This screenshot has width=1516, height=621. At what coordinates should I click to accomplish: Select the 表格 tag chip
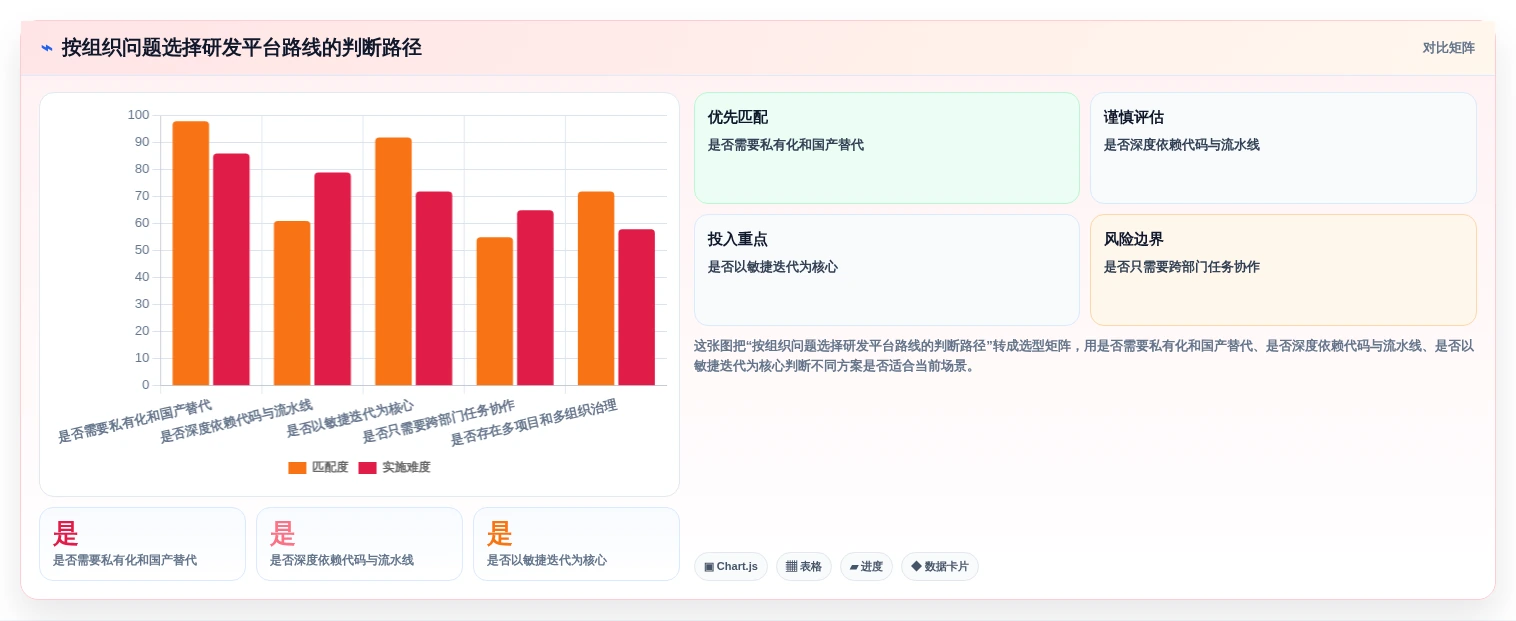(x=804, y=567)
